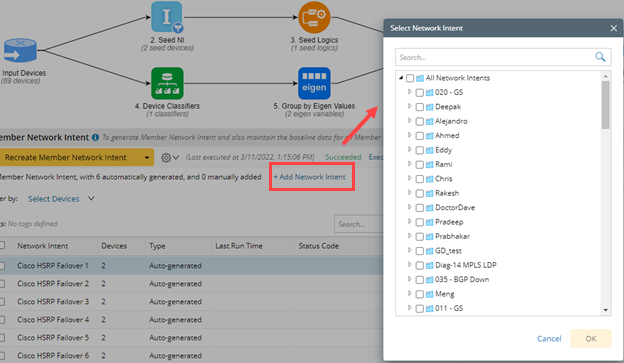Click Cancel in the dialog
The width and height of the screenshot is (624, 363).
tap(549, 339)
